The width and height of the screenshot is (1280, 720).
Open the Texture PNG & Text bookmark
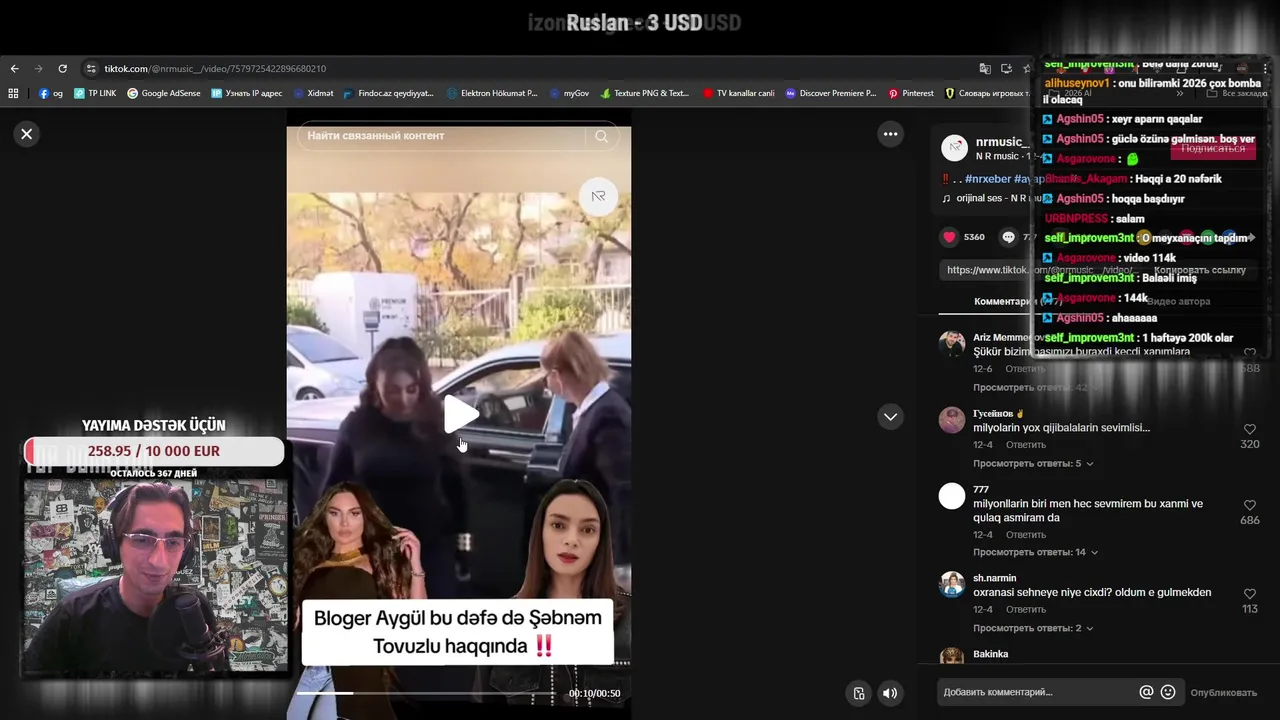point(645,93)
